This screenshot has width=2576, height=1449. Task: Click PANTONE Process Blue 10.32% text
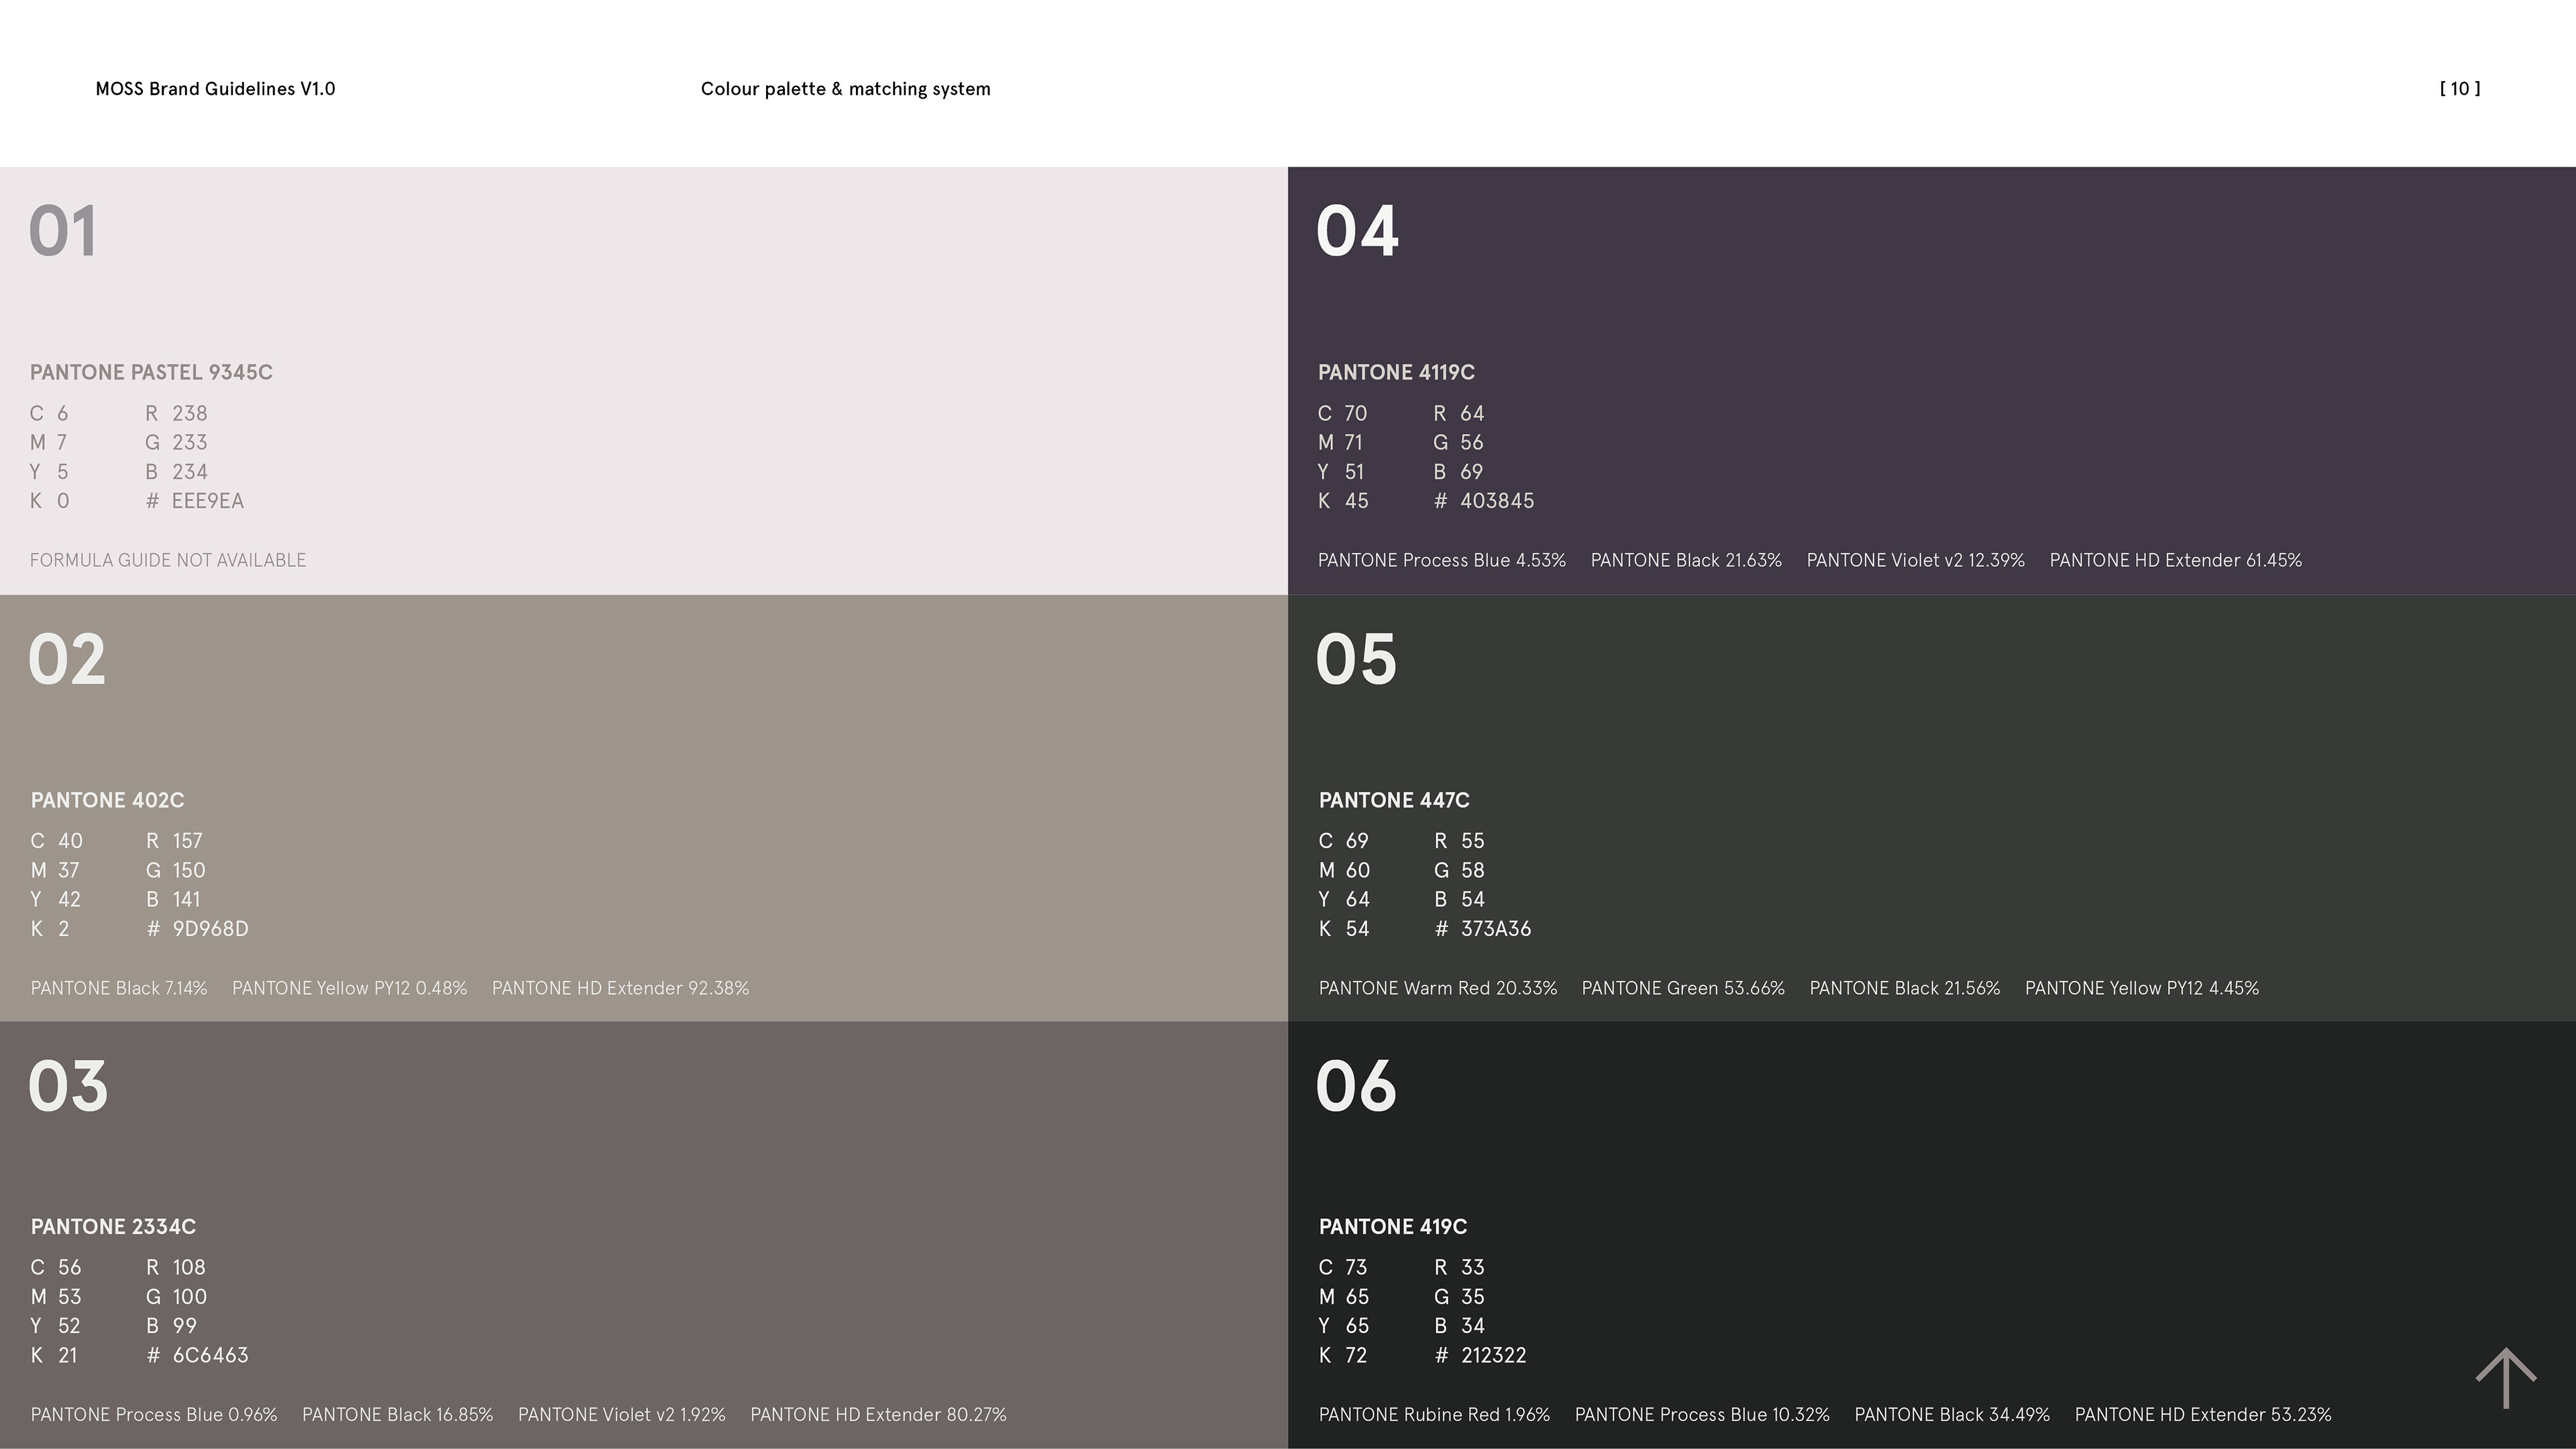[1702, 1415]
